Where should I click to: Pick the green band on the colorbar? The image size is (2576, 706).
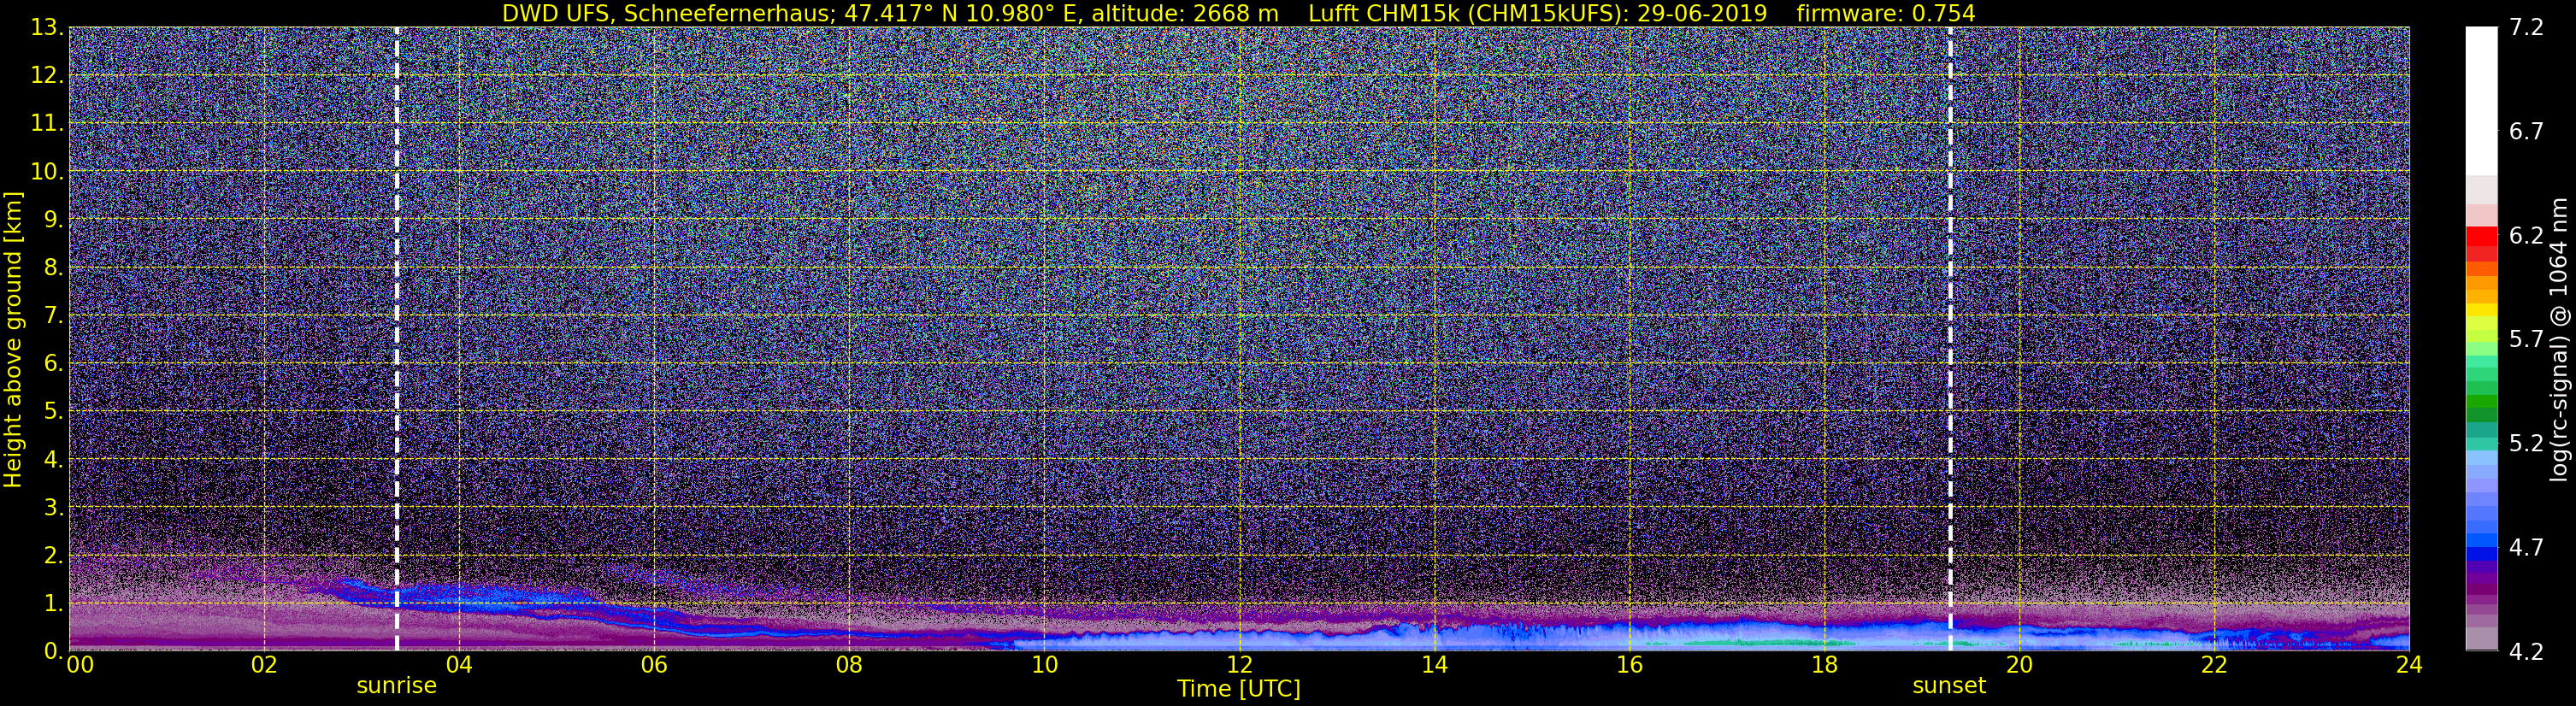click(x=2481, y=402)
